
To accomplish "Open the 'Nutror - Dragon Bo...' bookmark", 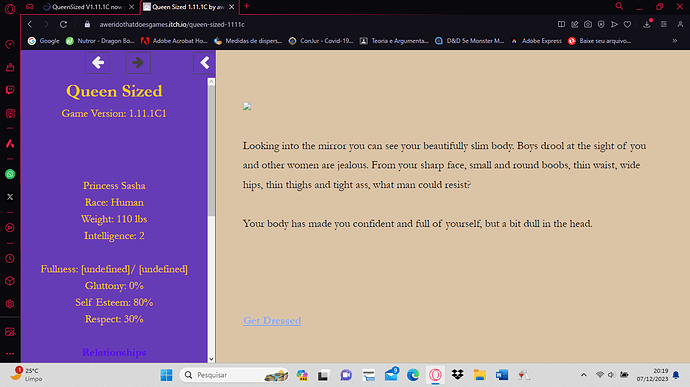I will (100, 41).
